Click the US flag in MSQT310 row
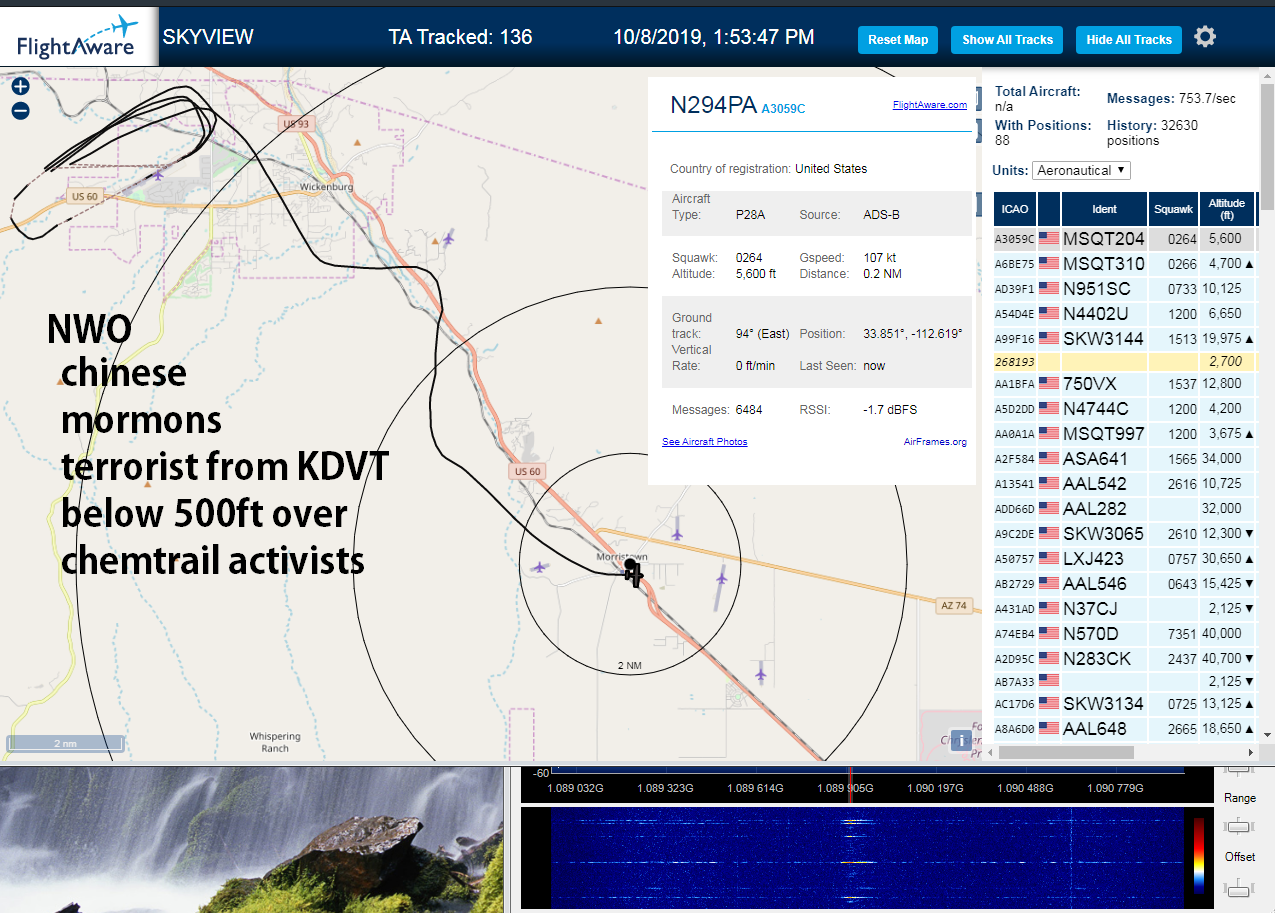This screenshot has width=1275, height=913. point(1048,264)
